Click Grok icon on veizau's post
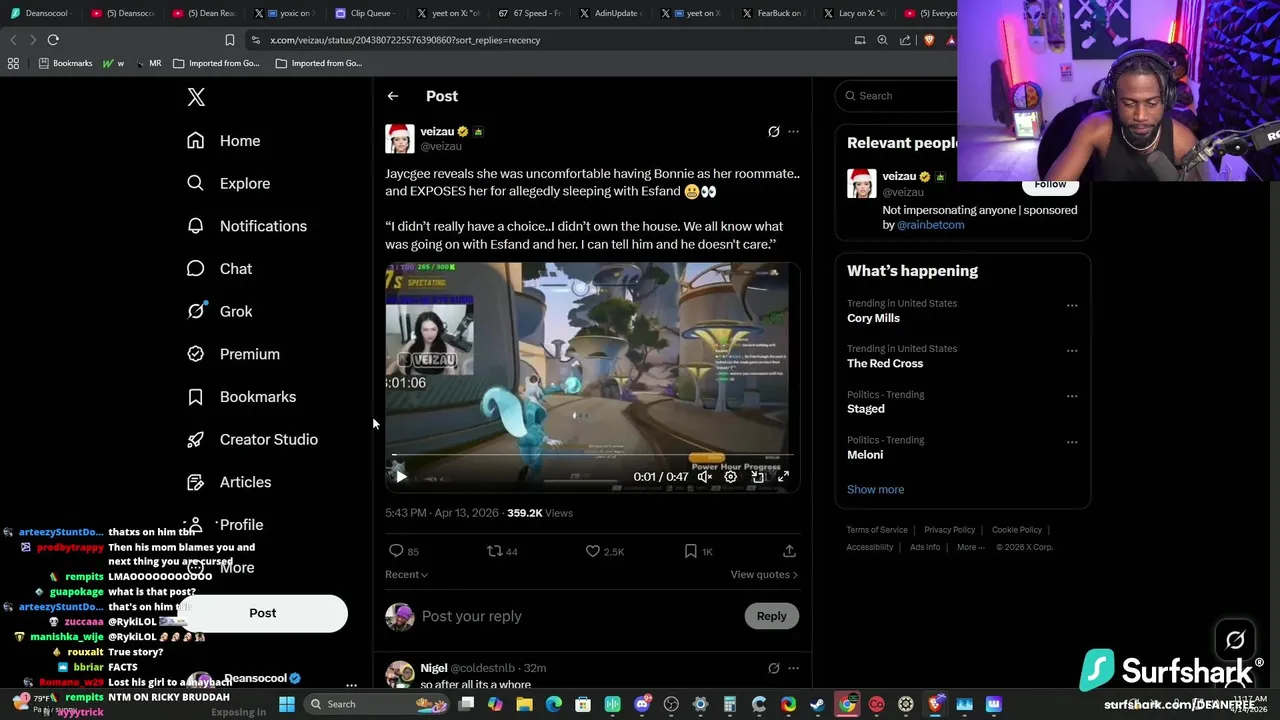1280x720 pixels. [x=773, y=131]
